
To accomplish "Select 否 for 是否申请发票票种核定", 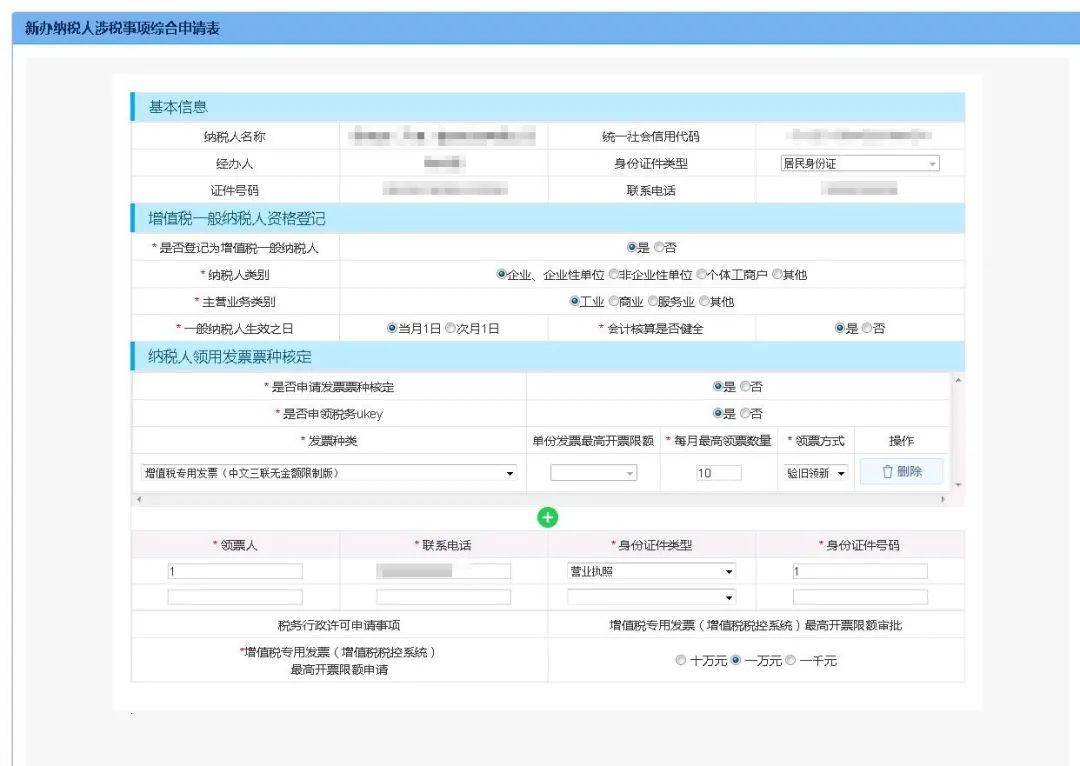I will 744,387.
